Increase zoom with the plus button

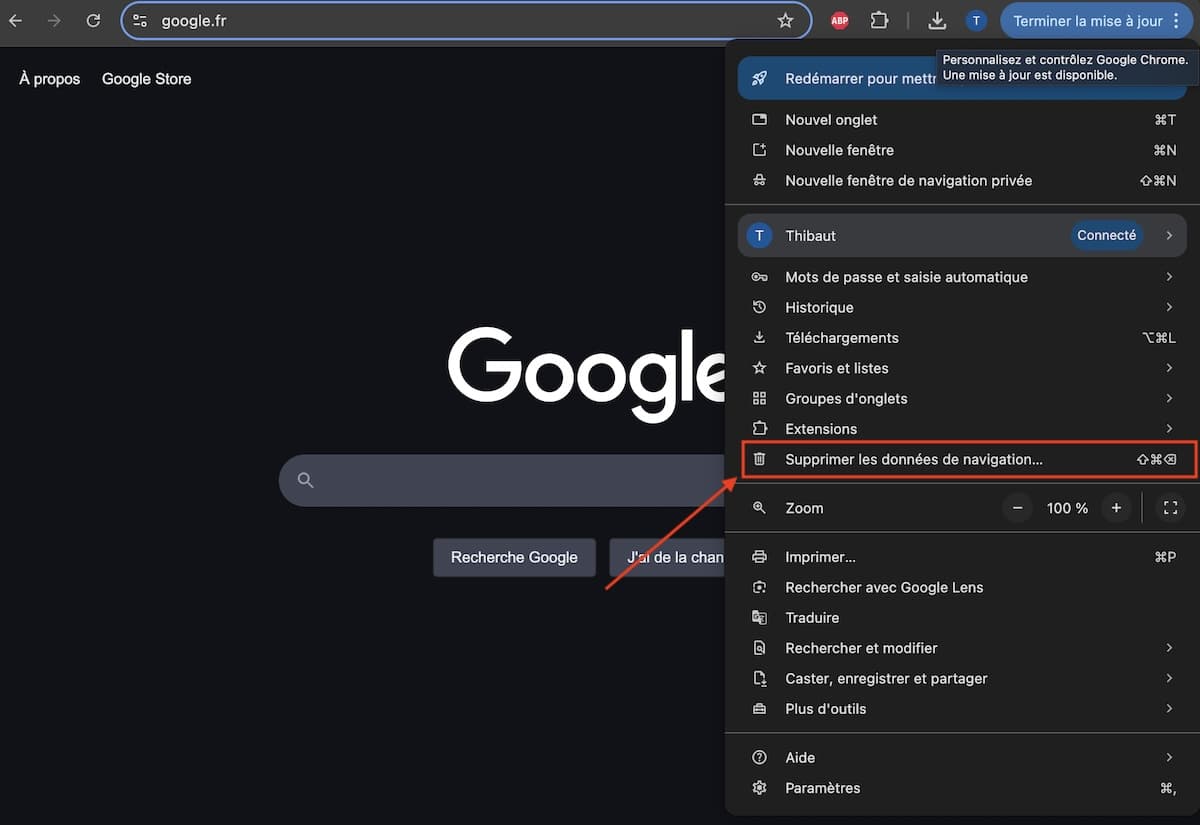pos(1116,508)
